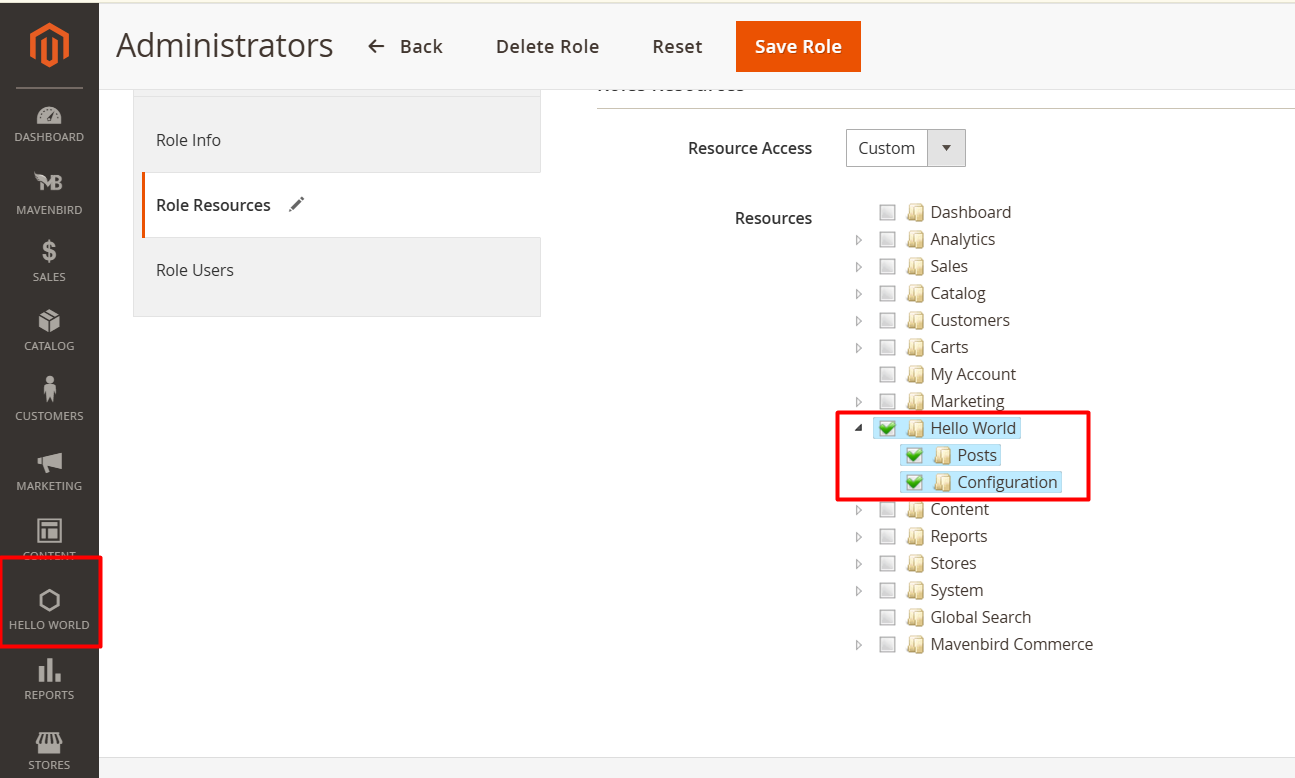Open the Reports sidebar menu
Viewport: 1295px width, 778px height.
pos(49,679)
